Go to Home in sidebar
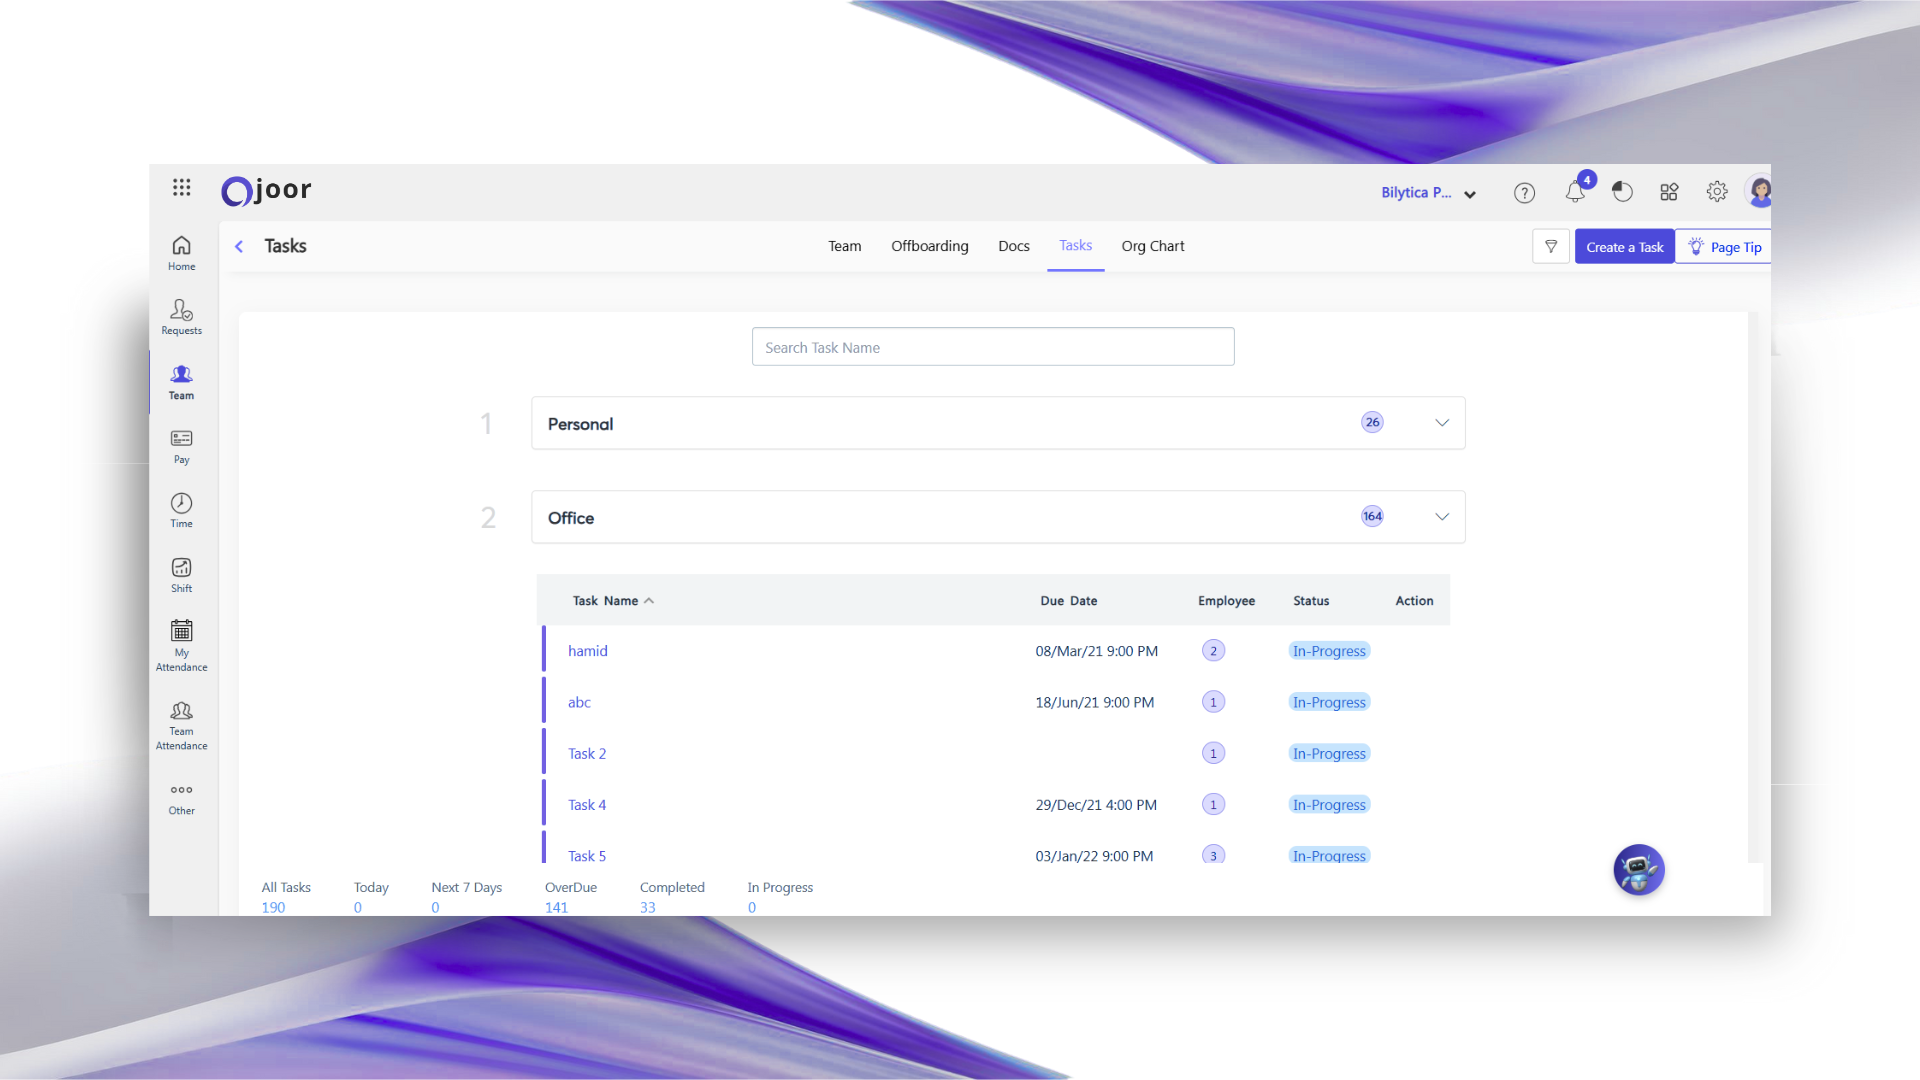 point(181,252)
